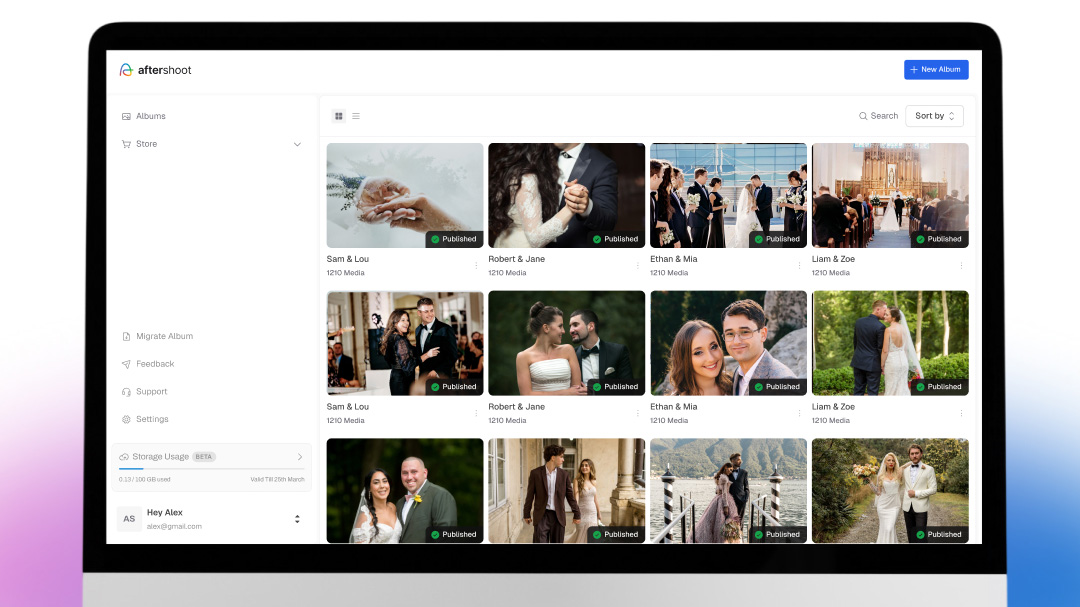Click the Migrate Album document icon
The image size is (1080, 607).
[x=126, y=336]
